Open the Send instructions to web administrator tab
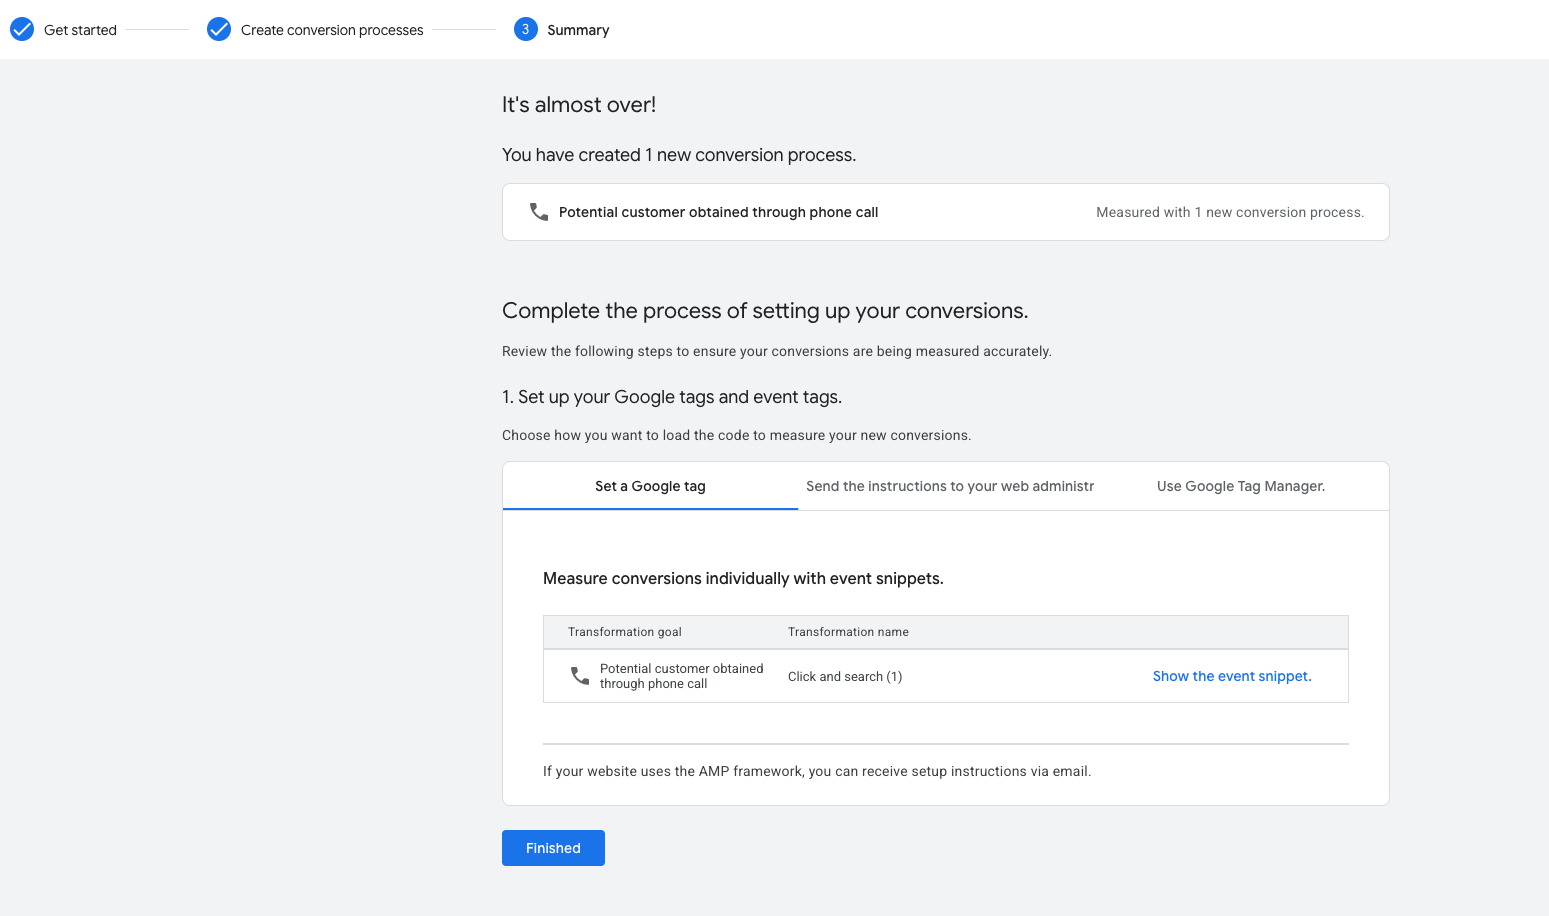The width and height of the screenshot is (1549, 916). coord(950,486)
